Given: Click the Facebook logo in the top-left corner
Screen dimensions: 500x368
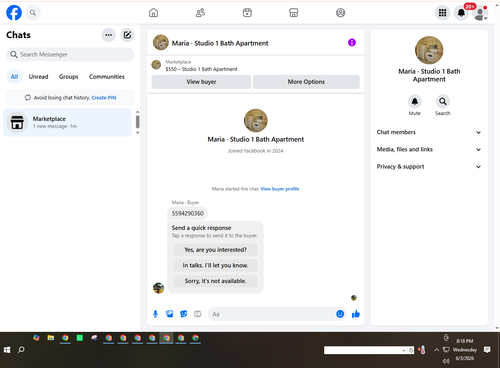Looking at the screenshot, I should point(14,13).
